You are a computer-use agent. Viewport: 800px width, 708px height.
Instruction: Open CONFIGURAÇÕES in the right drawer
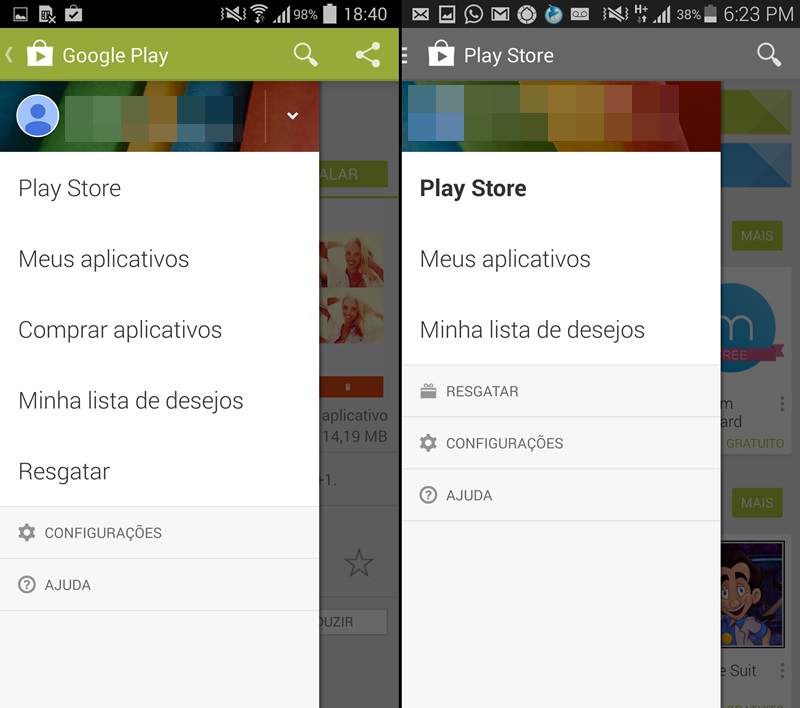click(x=561, y=443)
